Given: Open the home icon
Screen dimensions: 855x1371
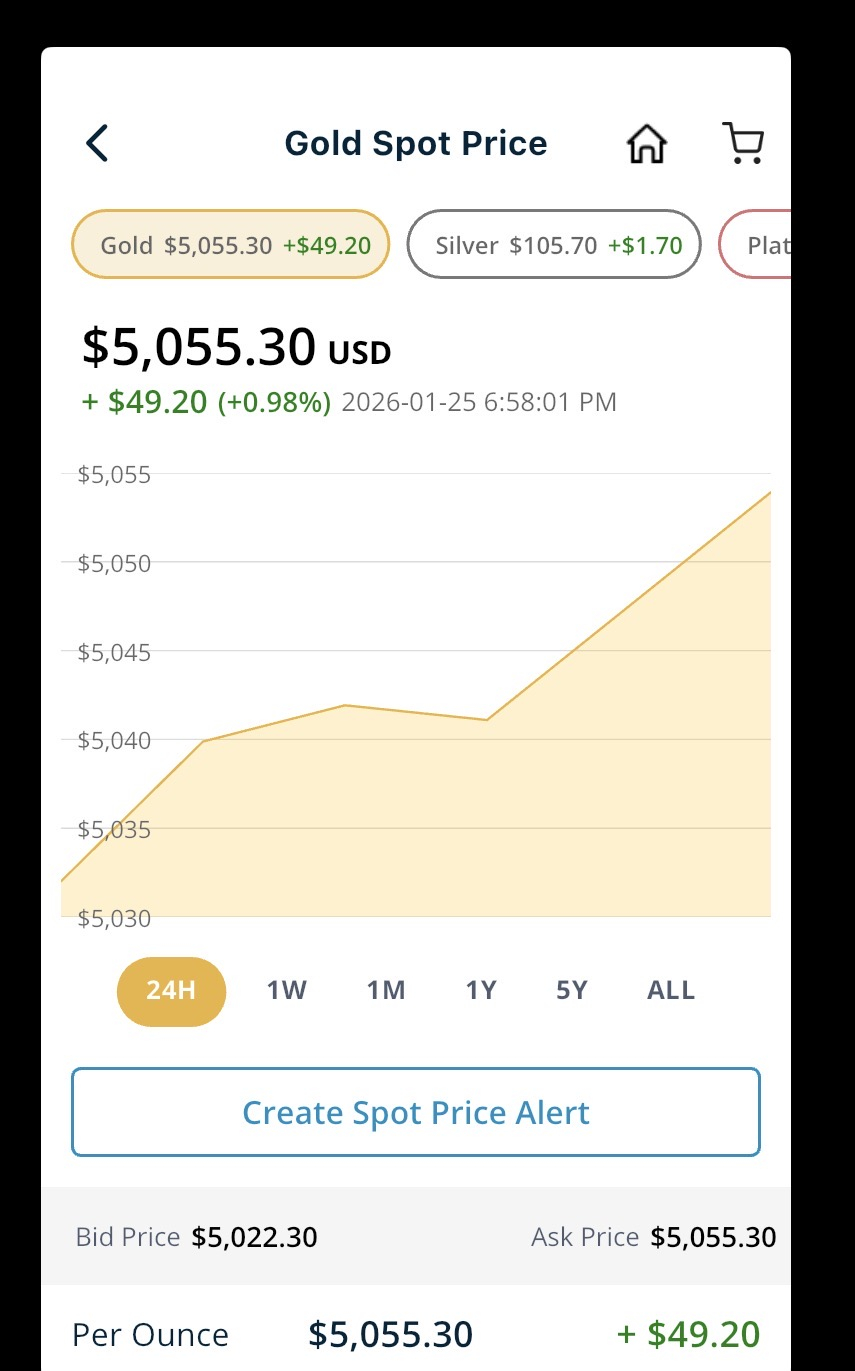Looking at the screenshot, I should click(646, 144).
